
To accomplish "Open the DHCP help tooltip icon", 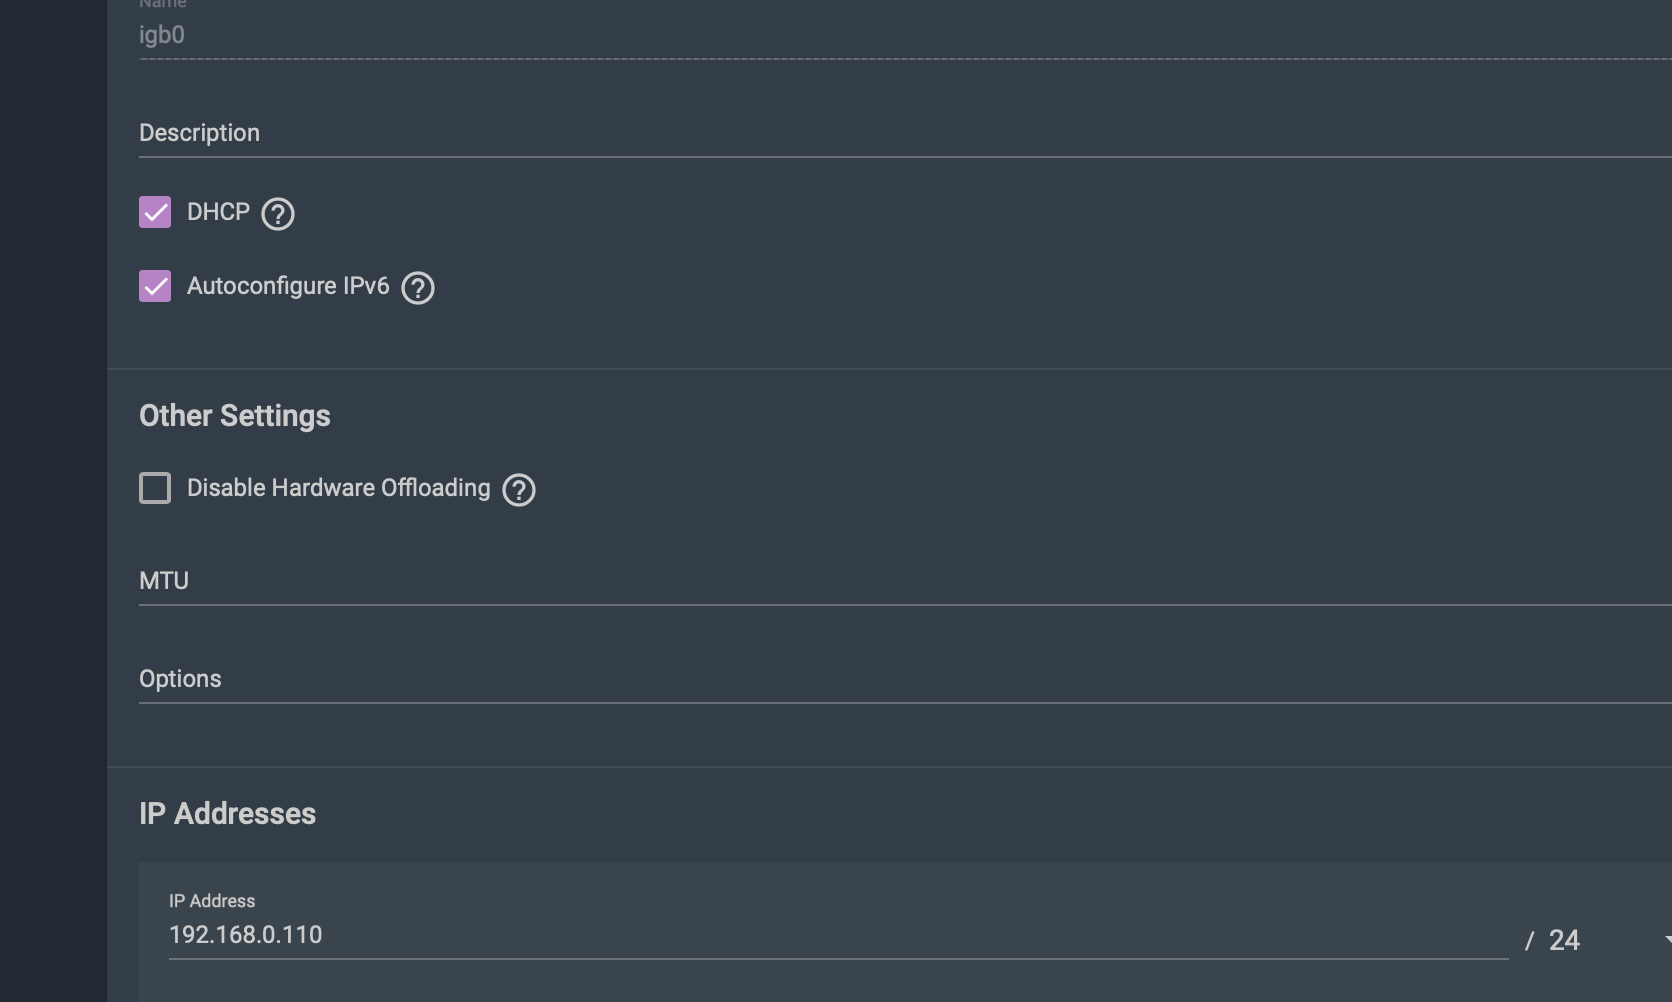I will [278, 213].
